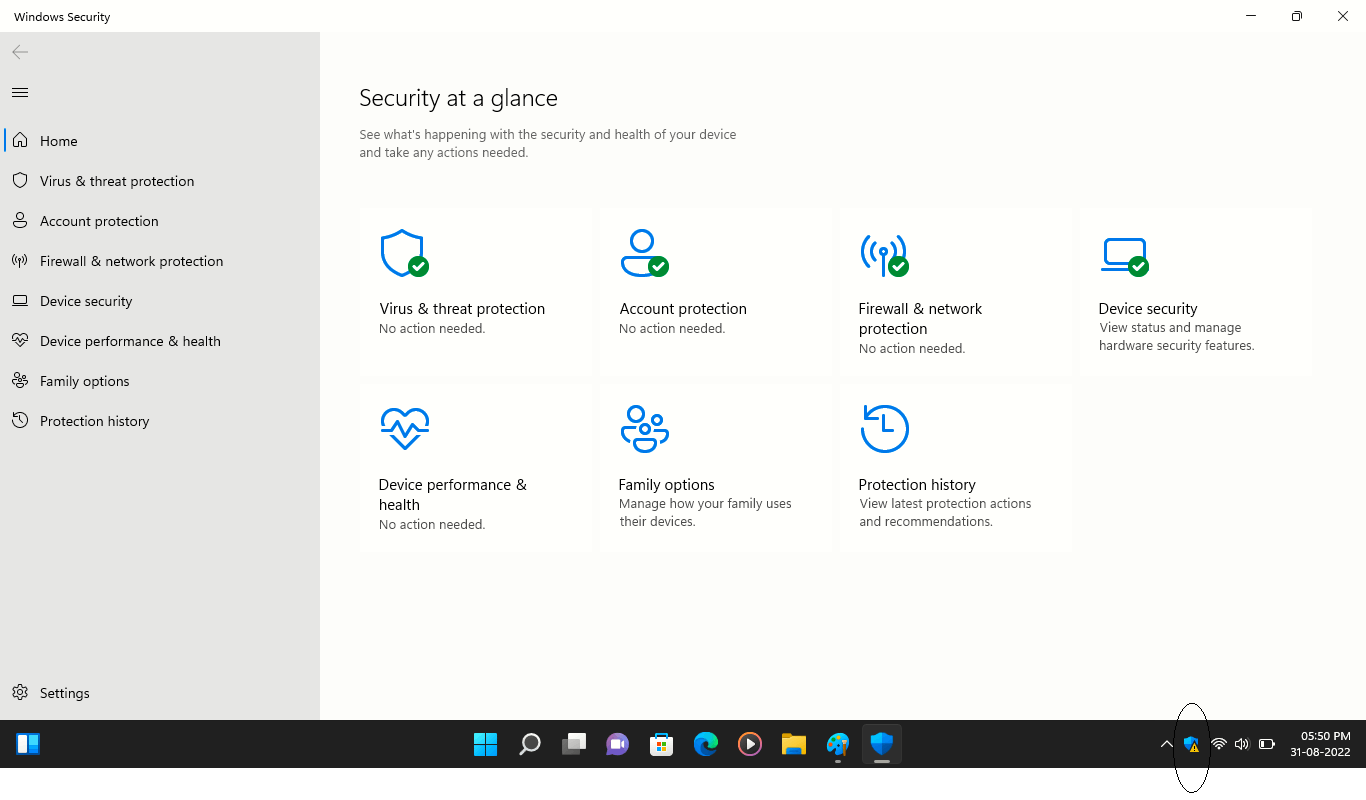This screenshot has height=800, width=1366.
Task: Open Family options people tile icon
Action: [x=644, y=429]
